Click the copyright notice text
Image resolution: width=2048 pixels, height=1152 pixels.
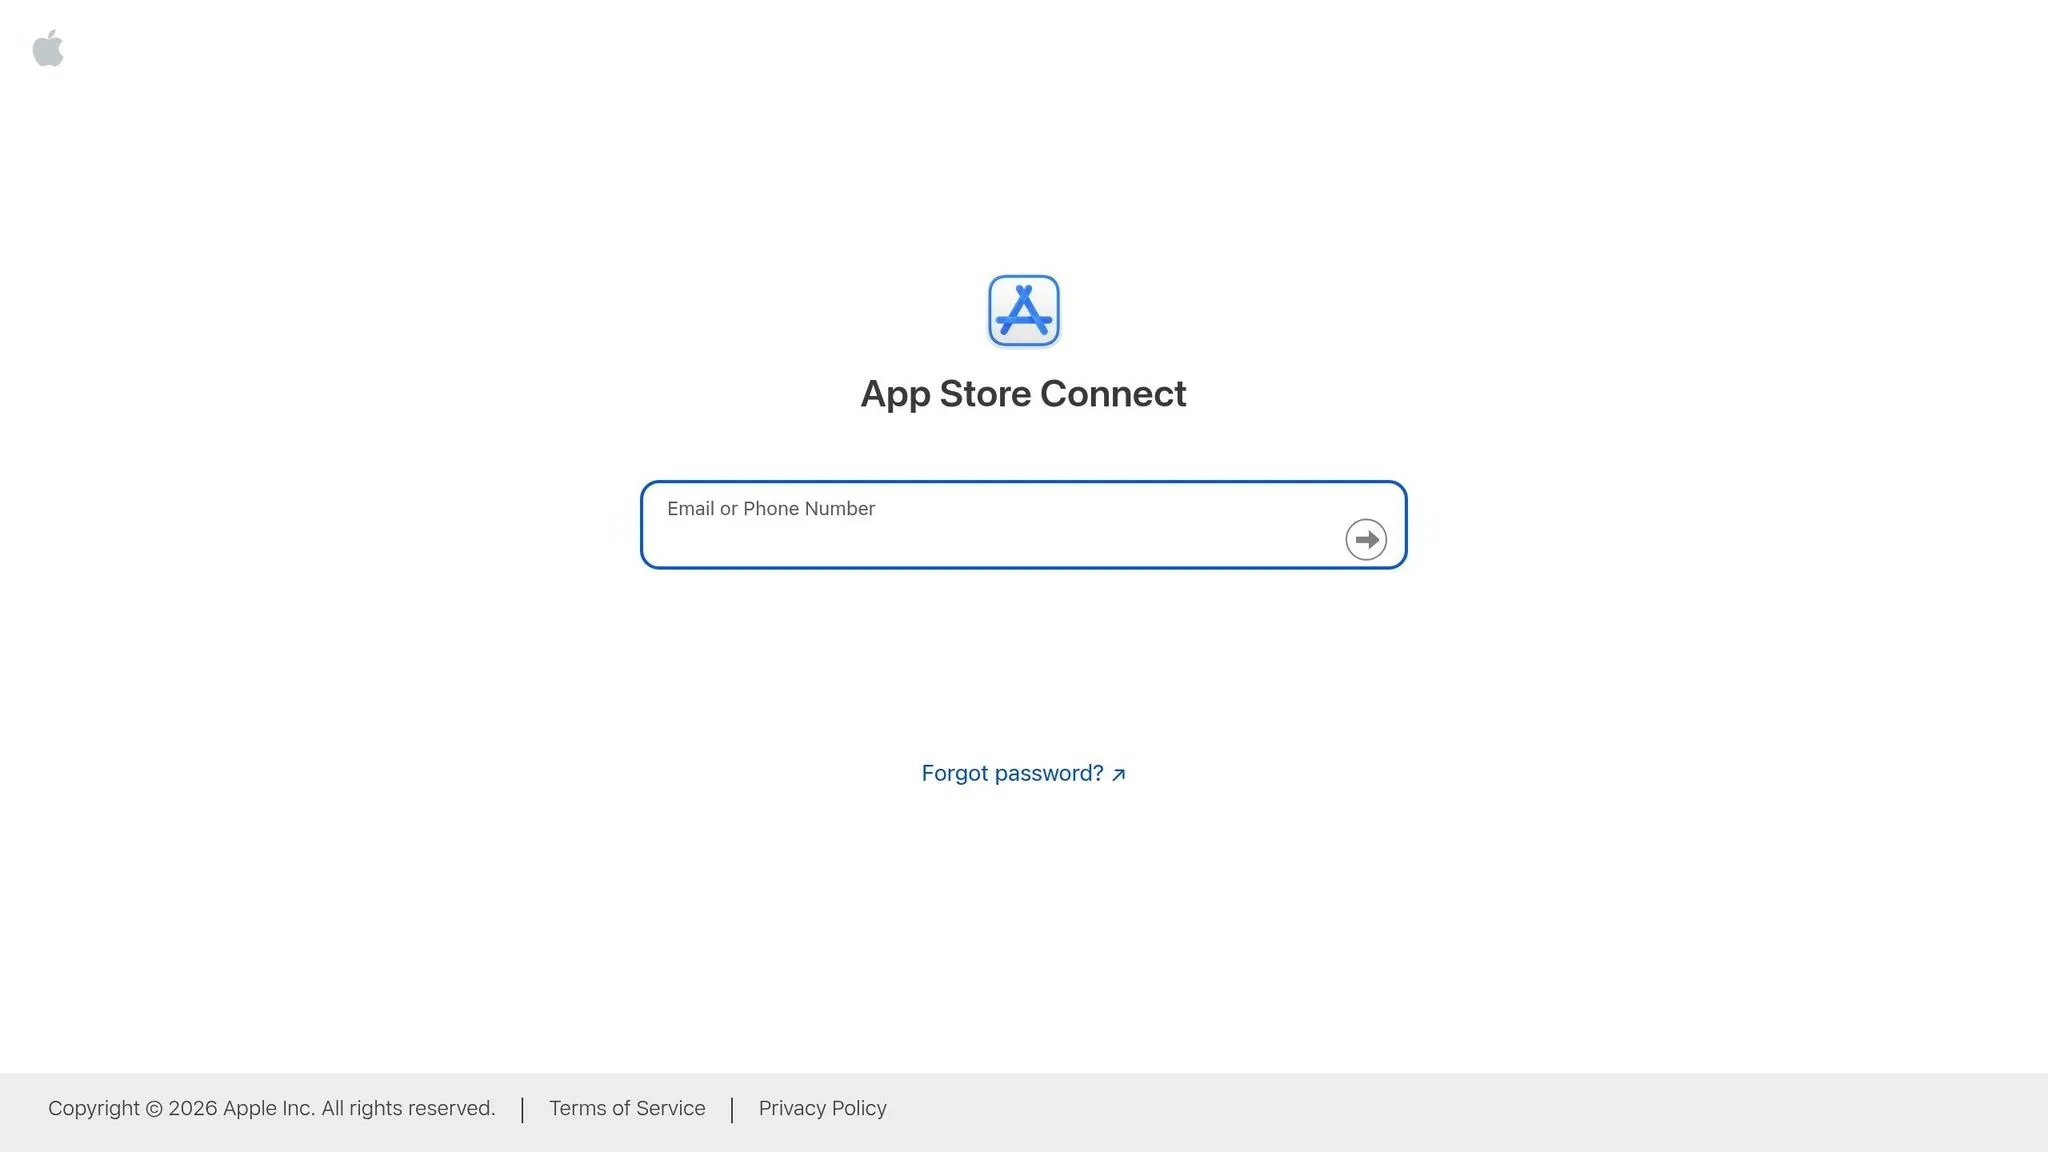click(x=274, y=1108)
